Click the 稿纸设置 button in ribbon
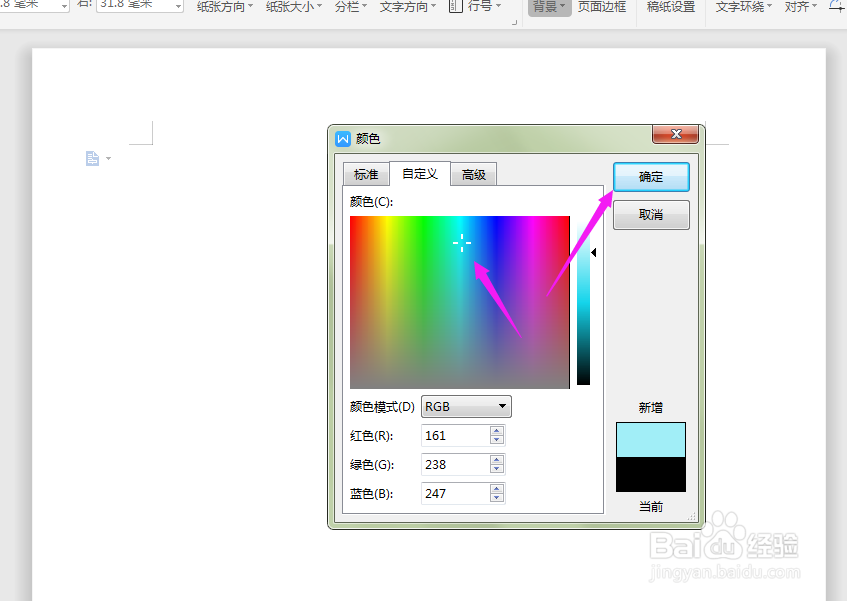This screenshot has height=601, width=847. tap(671, 7)
